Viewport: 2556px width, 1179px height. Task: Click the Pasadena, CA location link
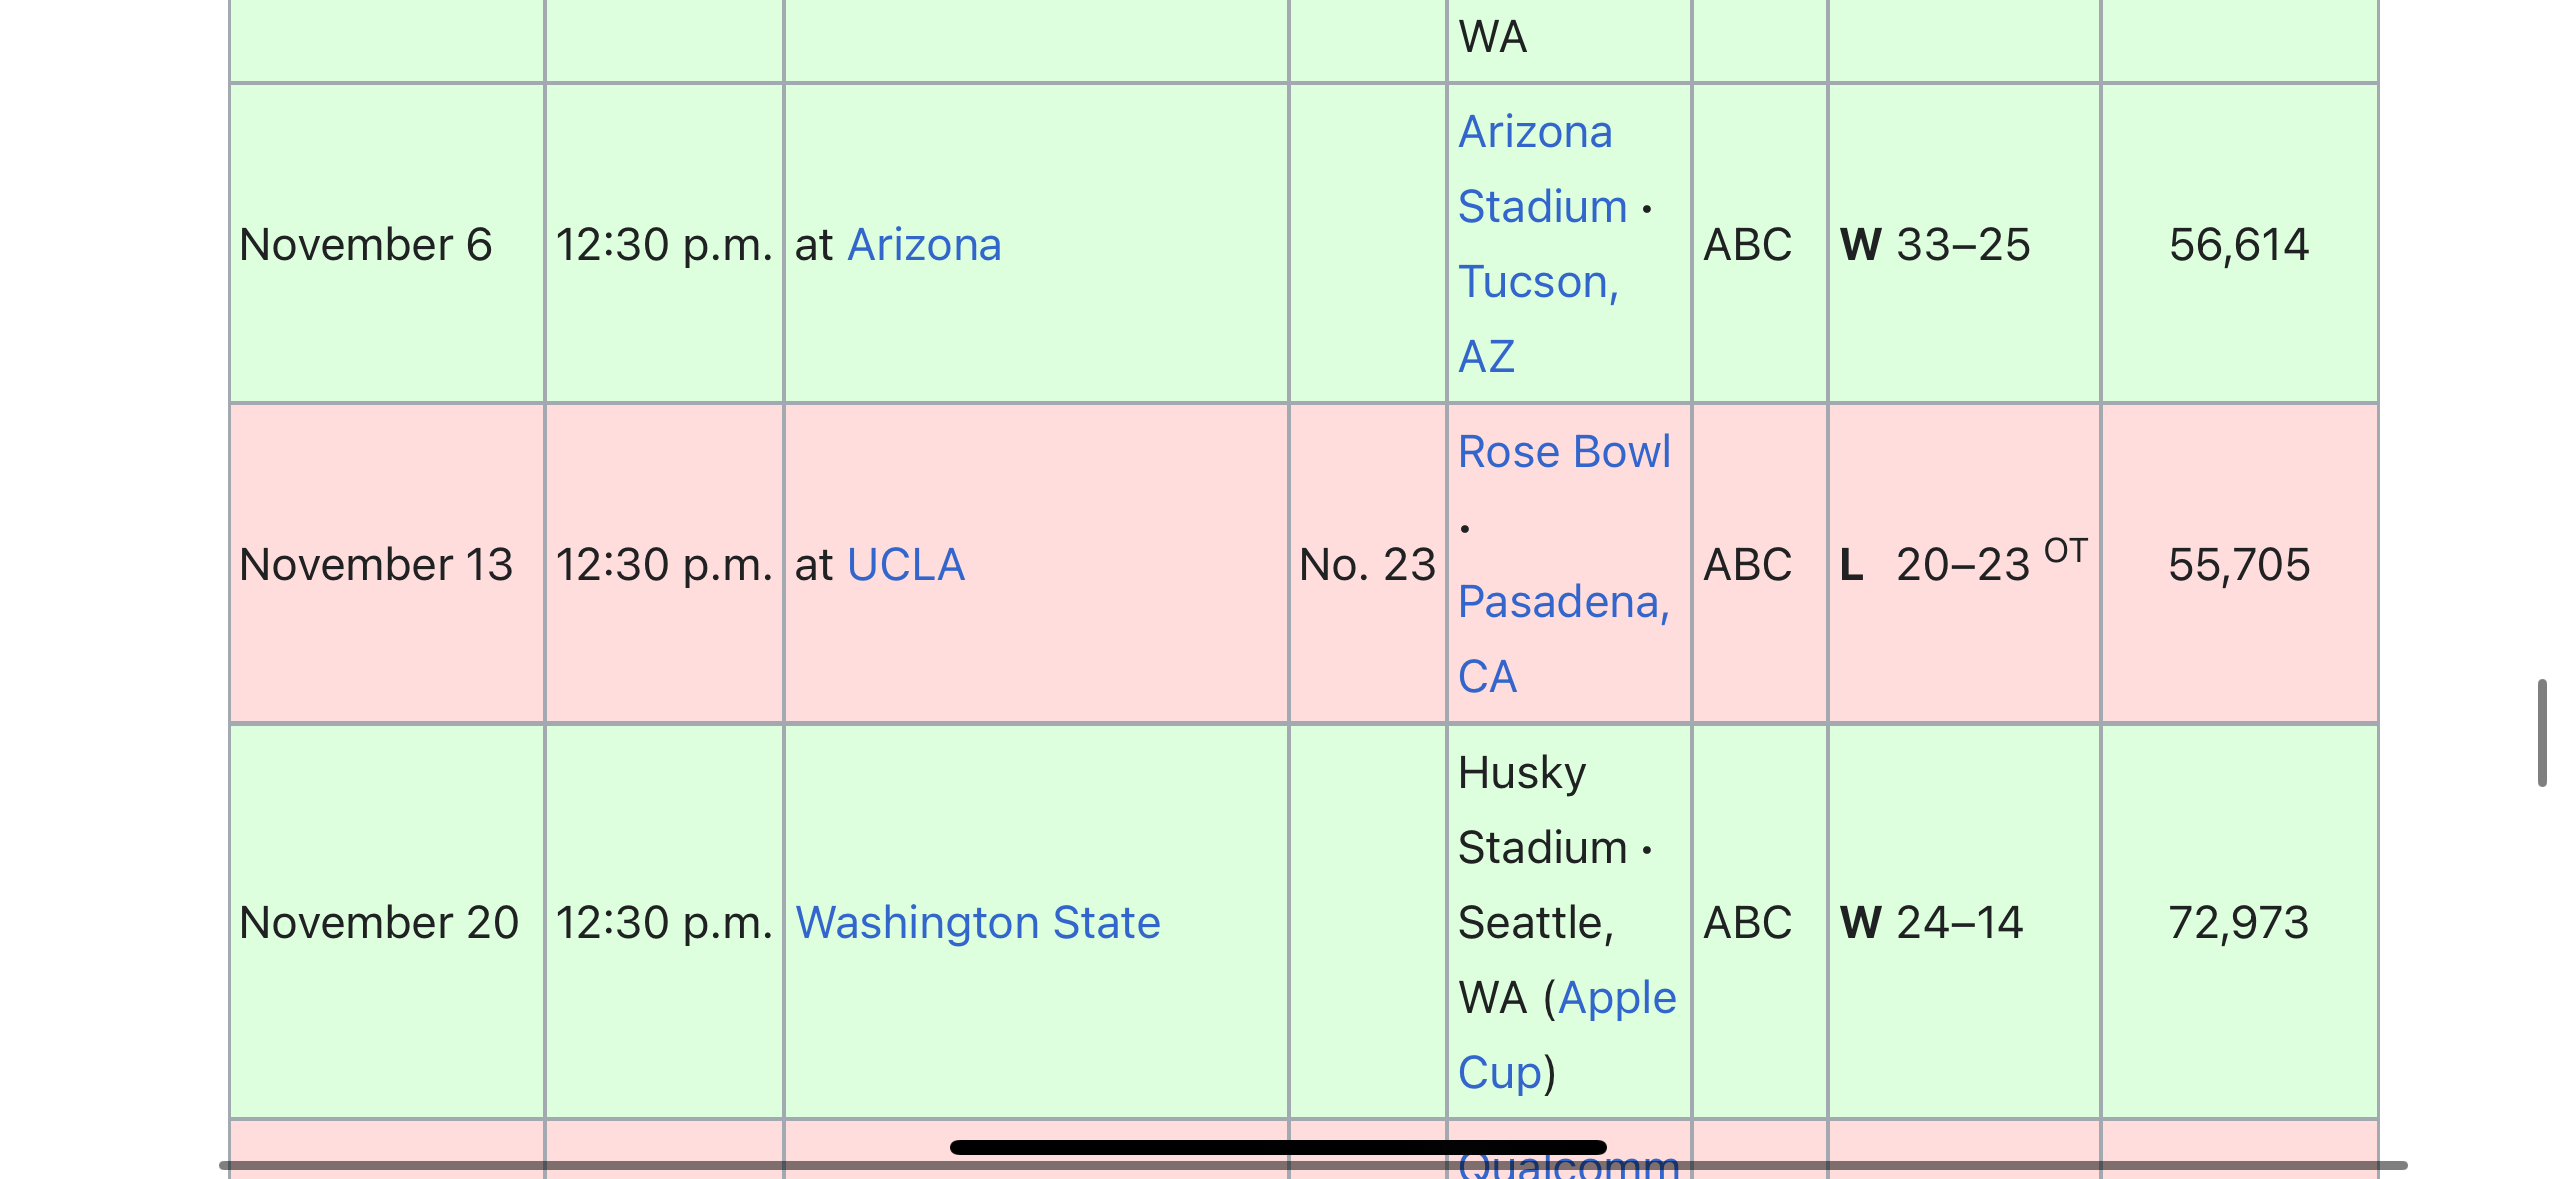(x=1561, y=638)
